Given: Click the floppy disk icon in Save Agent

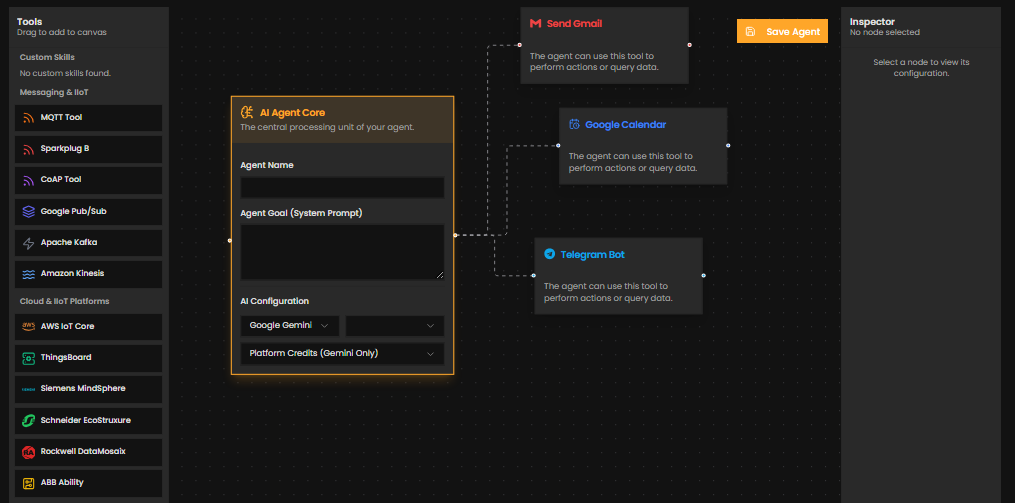Looking at the screenshot, I should pos(750,32).
